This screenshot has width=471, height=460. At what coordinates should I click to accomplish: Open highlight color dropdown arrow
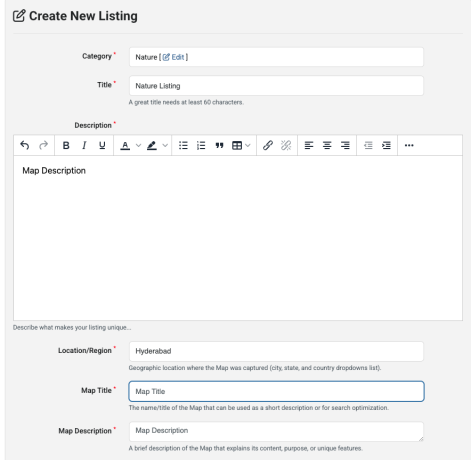point(165,145)
